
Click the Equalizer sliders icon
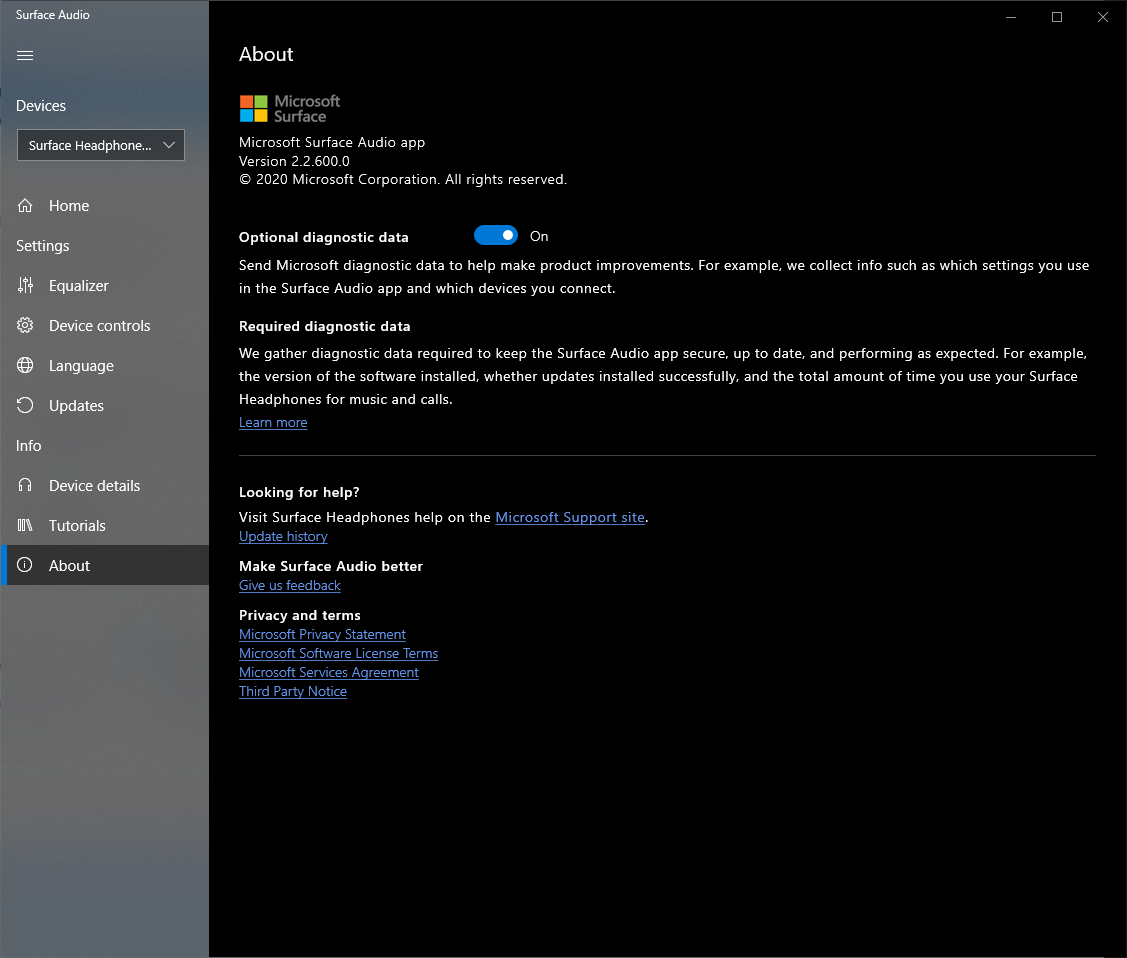click(25, 286)
